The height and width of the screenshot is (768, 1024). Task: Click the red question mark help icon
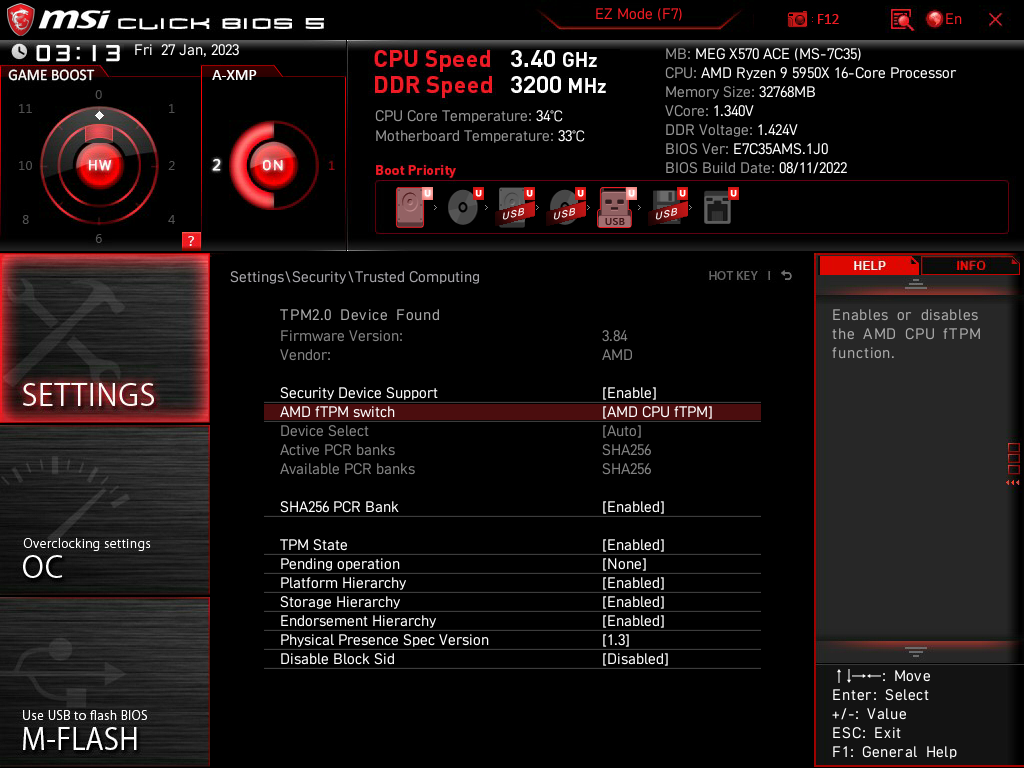191,240
